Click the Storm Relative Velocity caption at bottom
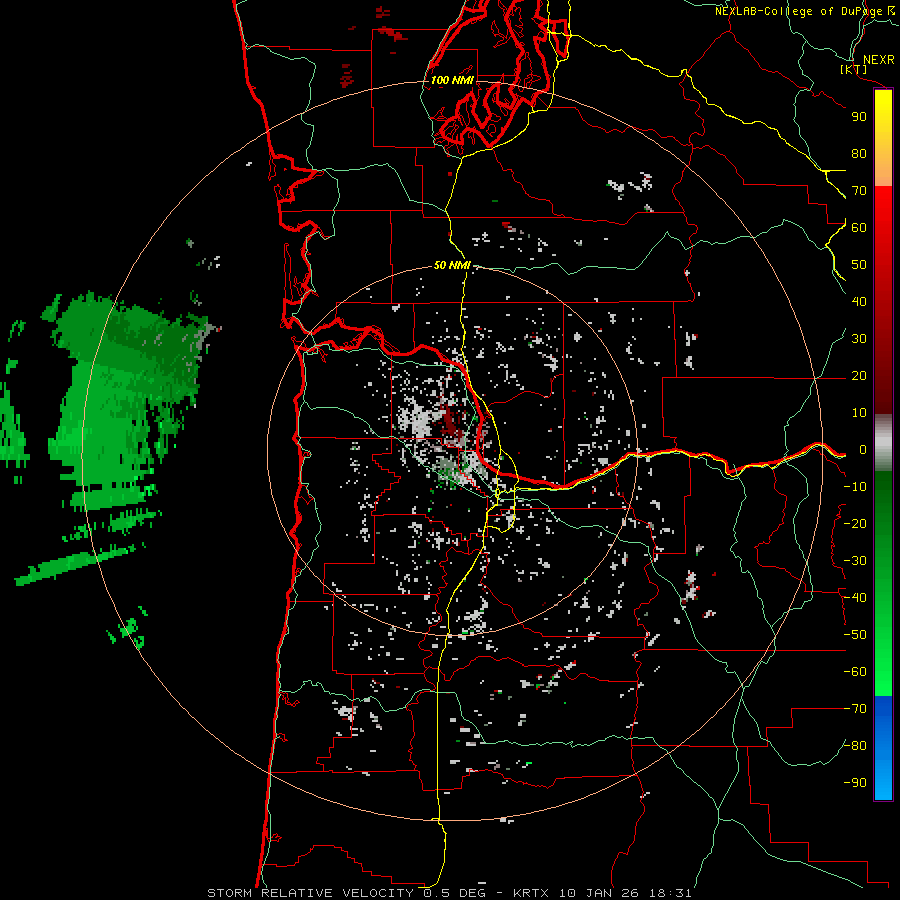 click(449, 893)
